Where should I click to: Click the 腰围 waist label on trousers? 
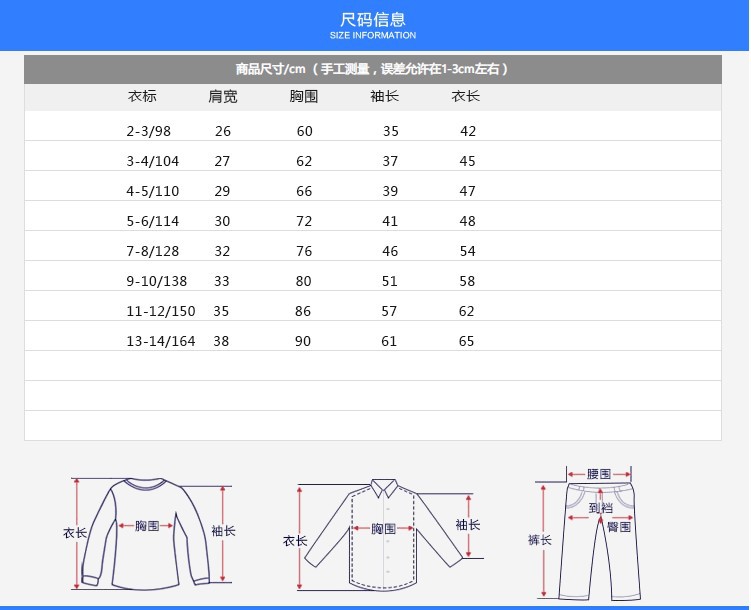coord(599,474)
